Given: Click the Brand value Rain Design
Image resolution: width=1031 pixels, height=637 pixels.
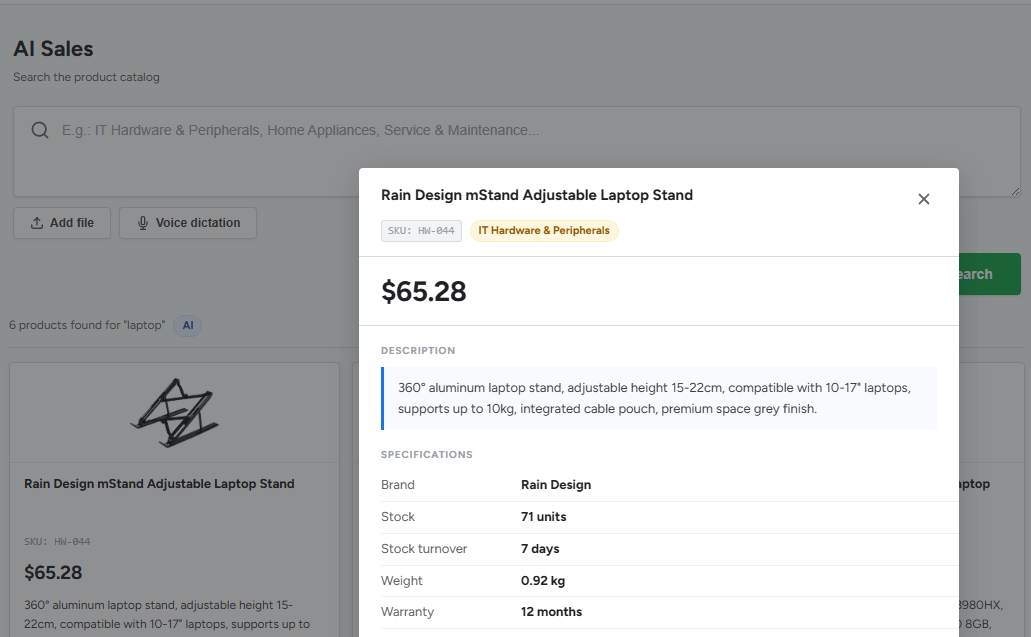Looking at the screenshot, I should 556,485.
